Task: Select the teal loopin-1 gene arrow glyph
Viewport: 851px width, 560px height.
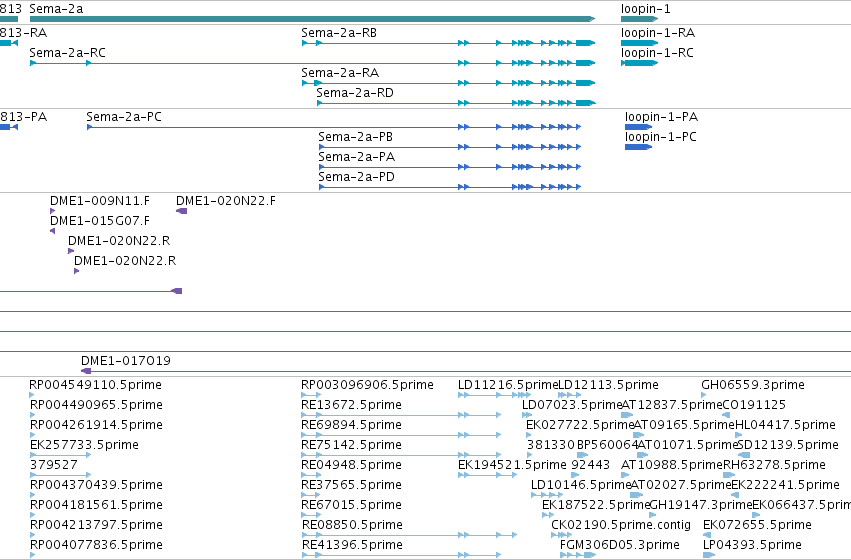Action: (639, 19)
